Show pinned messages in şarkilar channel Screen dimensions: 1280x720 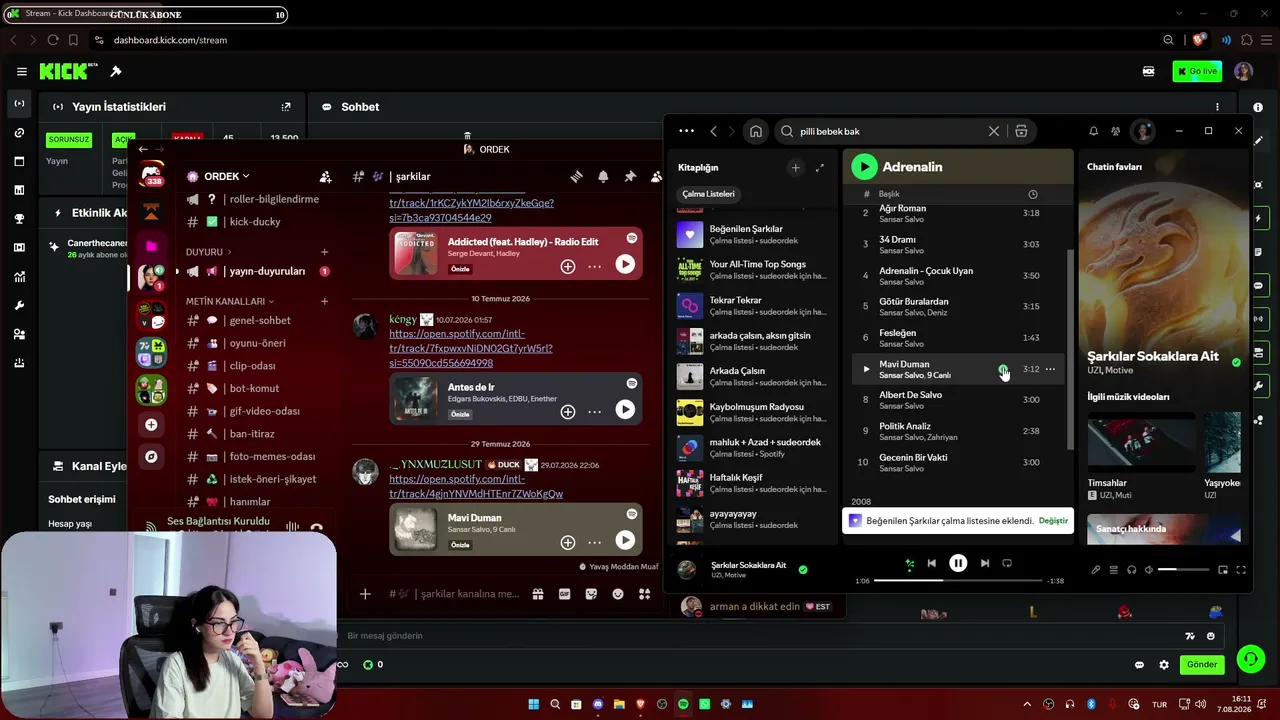pos(630,176)
